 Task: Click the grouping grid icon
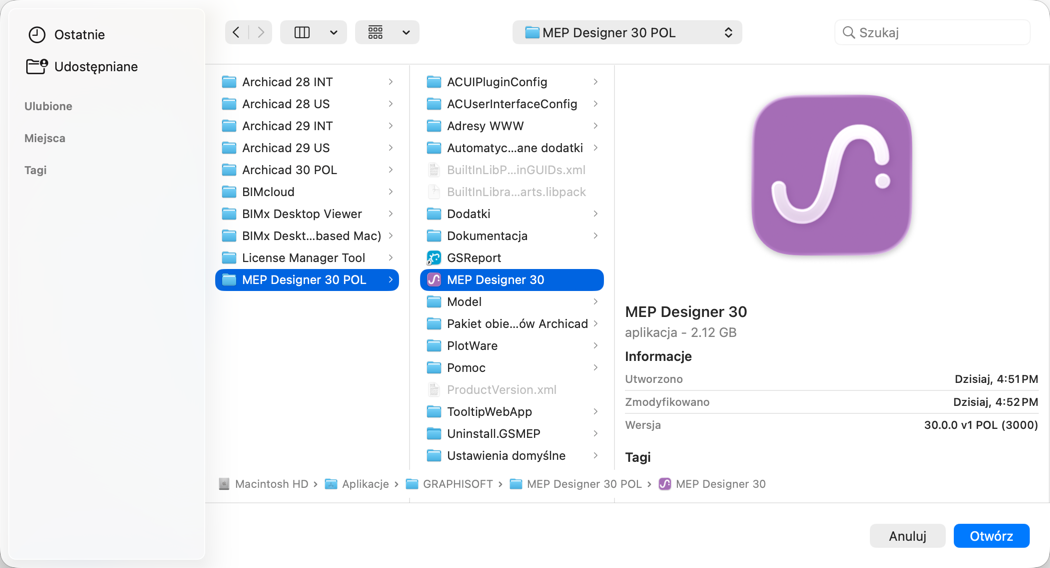click(x=375, y=32)
